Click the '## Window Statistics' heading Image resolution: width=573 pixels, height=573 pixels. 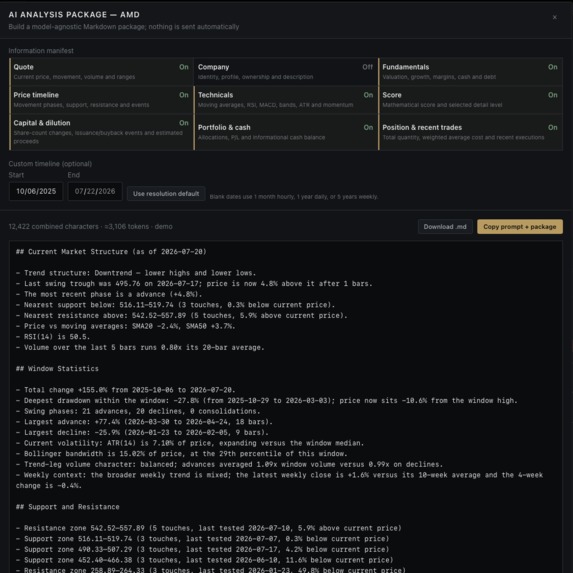[57, 368]
